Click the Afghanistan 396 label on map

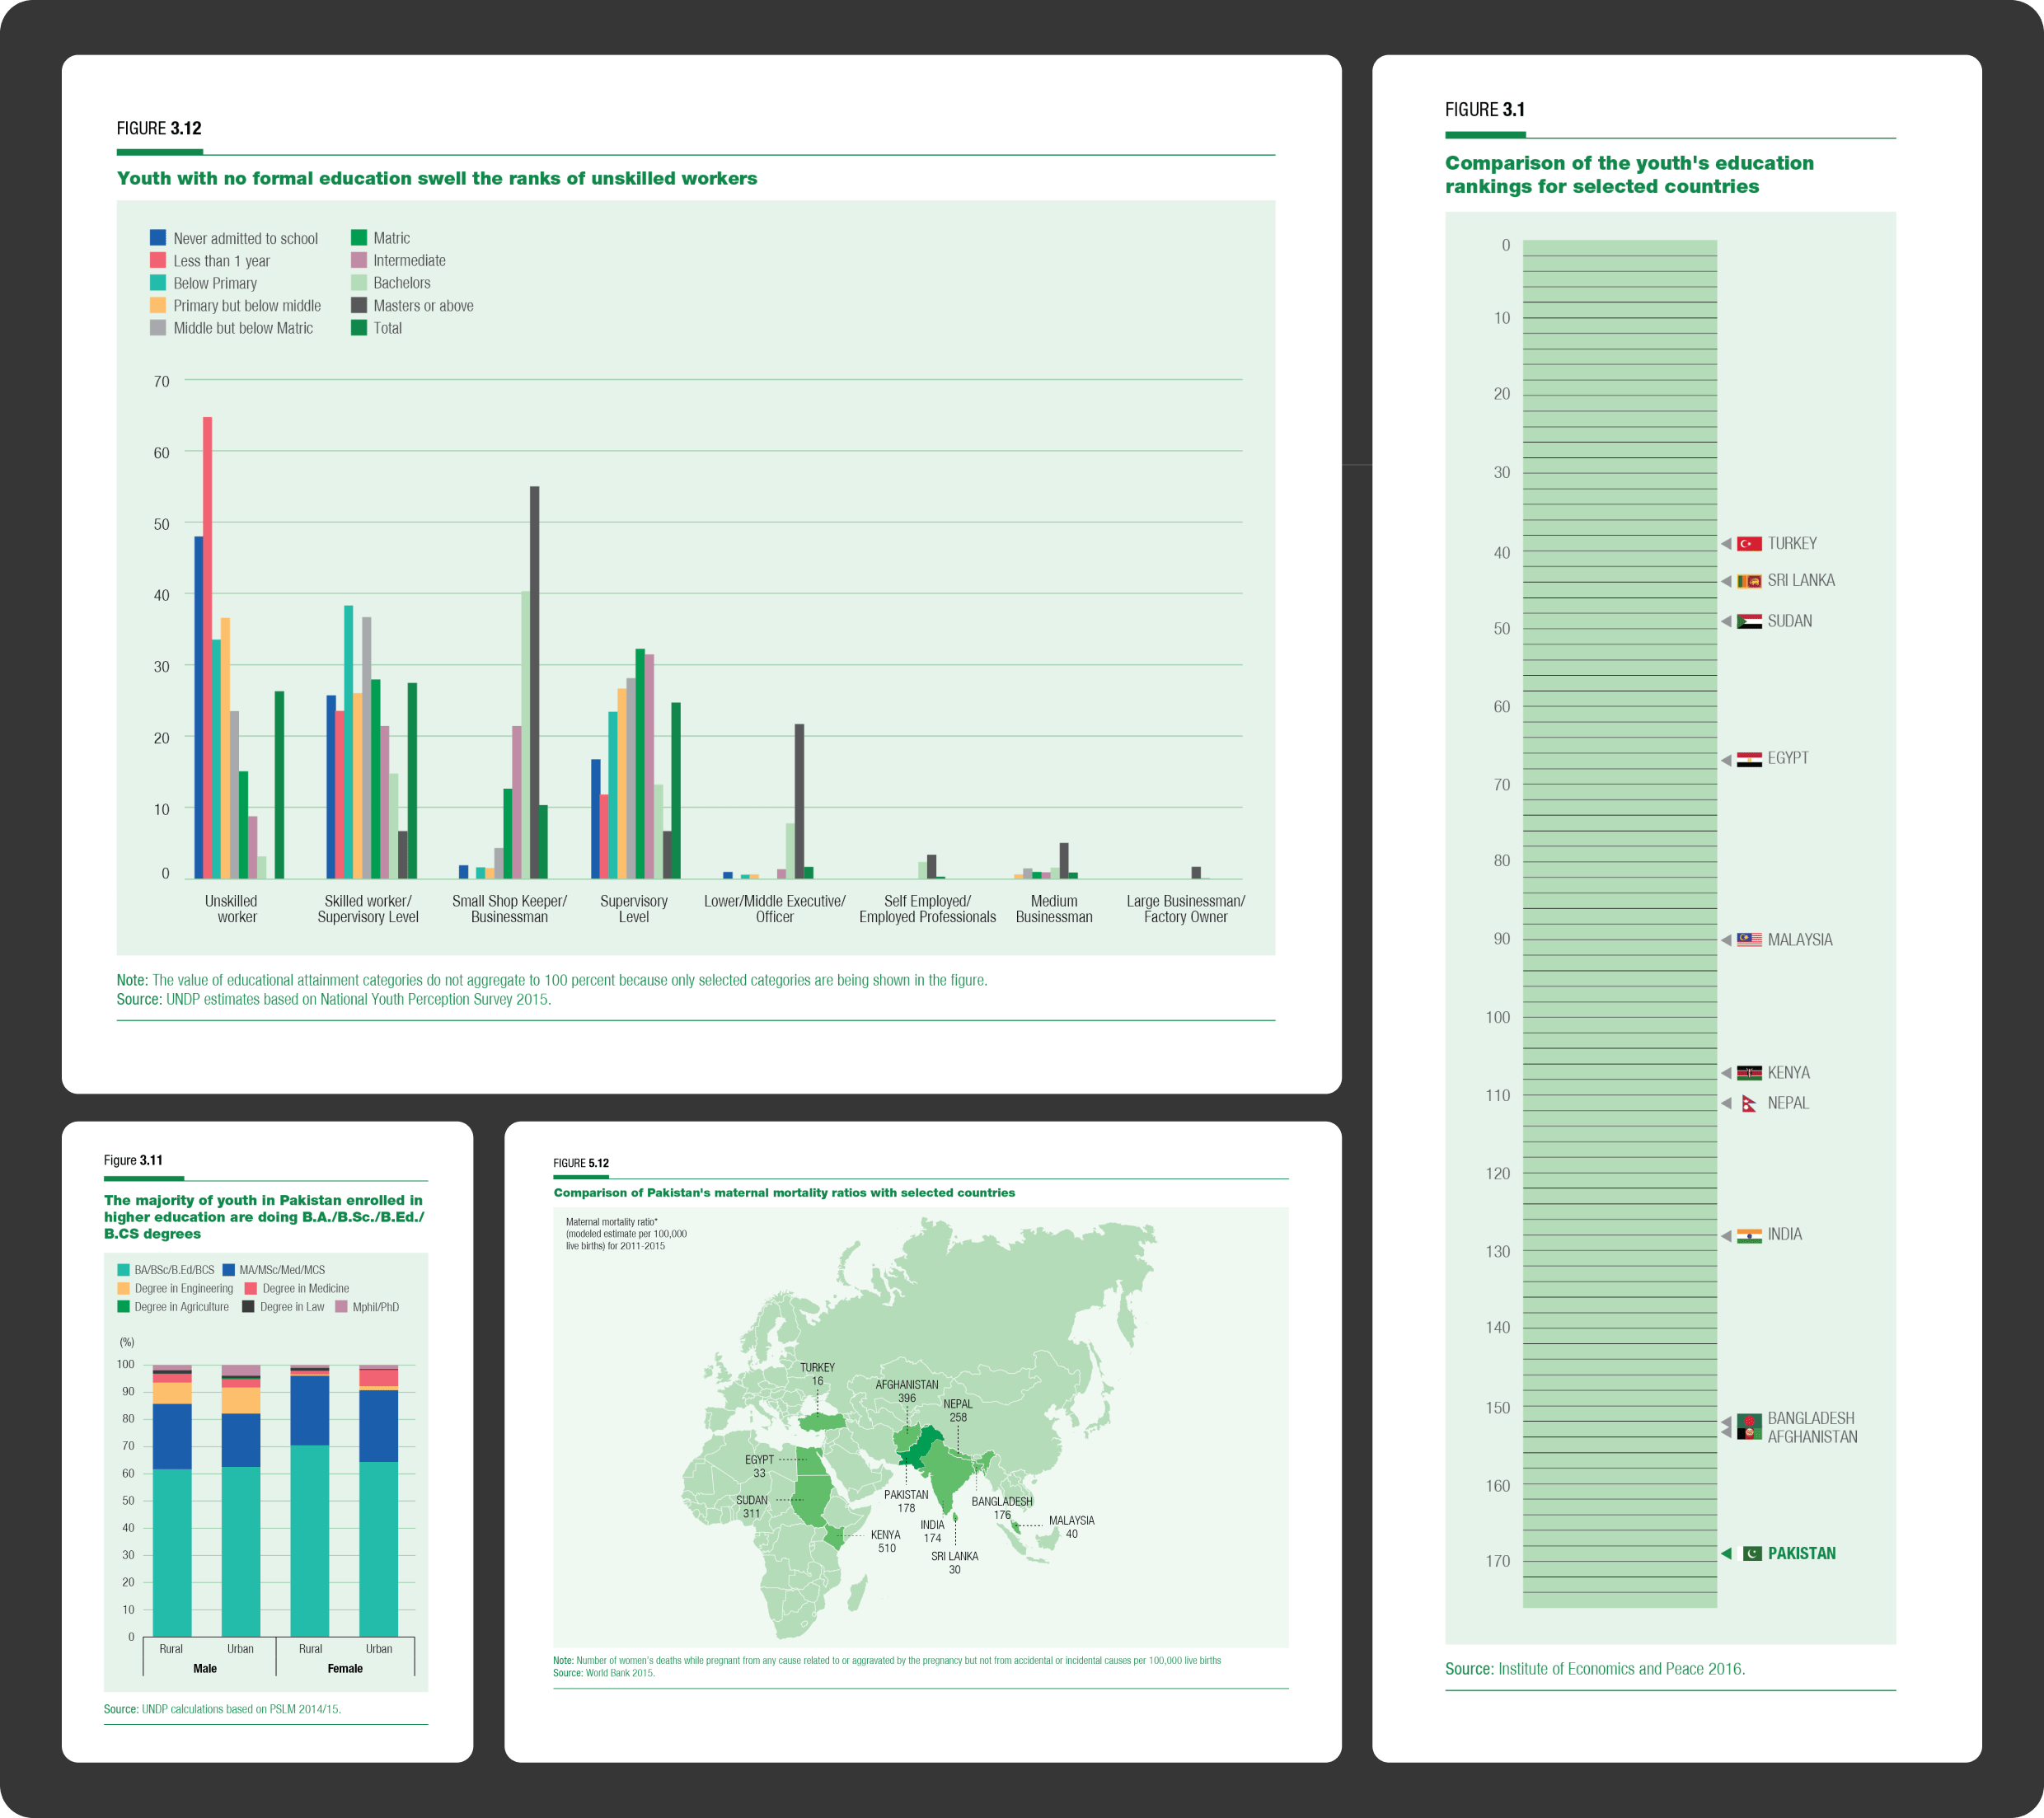point(907,1391)
